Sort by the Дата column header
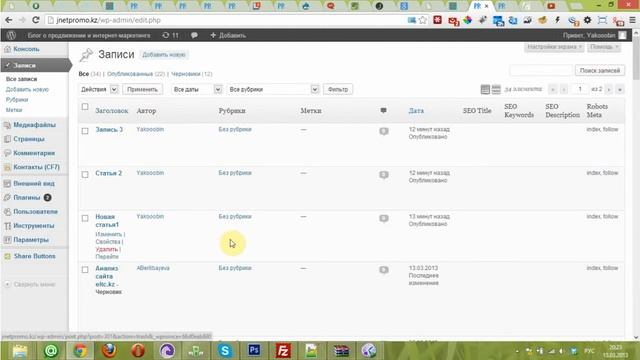The height and width of the screenshot is (360, 640). tap(416, 111)
